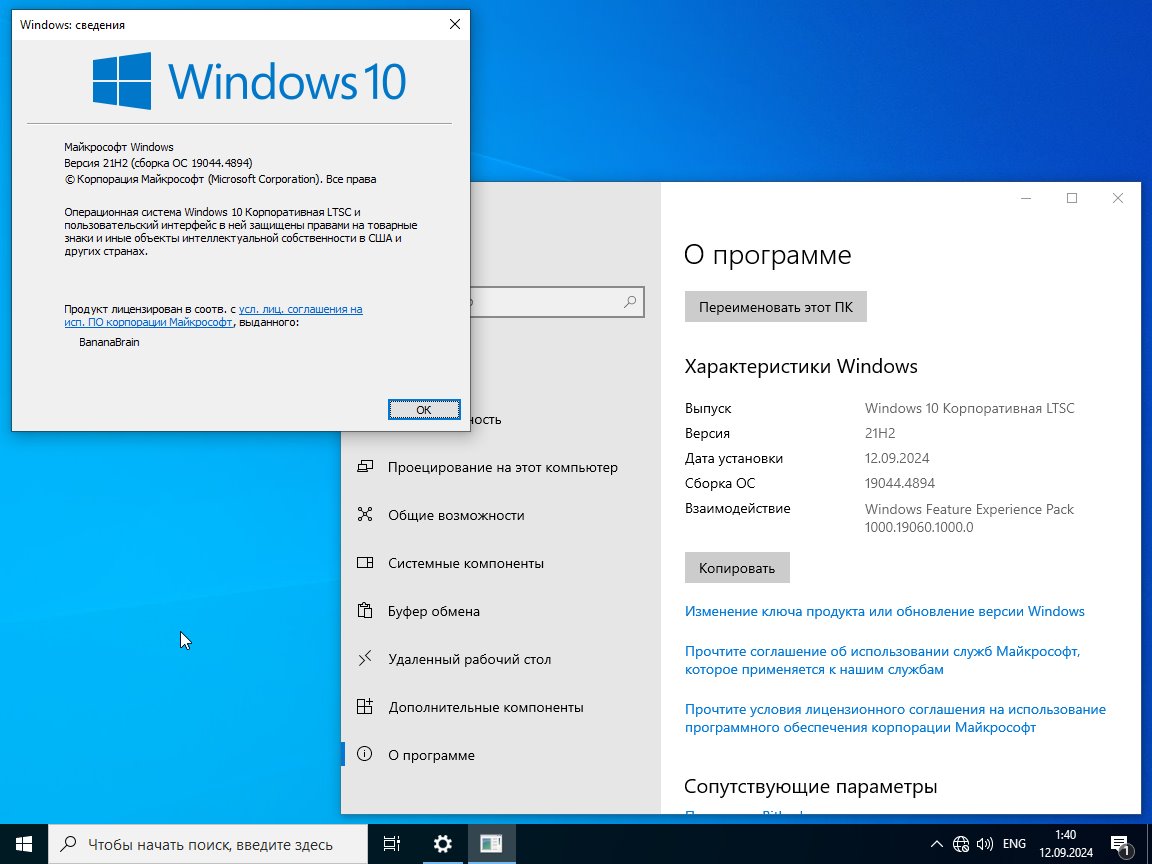Open Windows Start menu
Image resolution: width=1152 pixels, height=864 pixels.
[24, 844]
